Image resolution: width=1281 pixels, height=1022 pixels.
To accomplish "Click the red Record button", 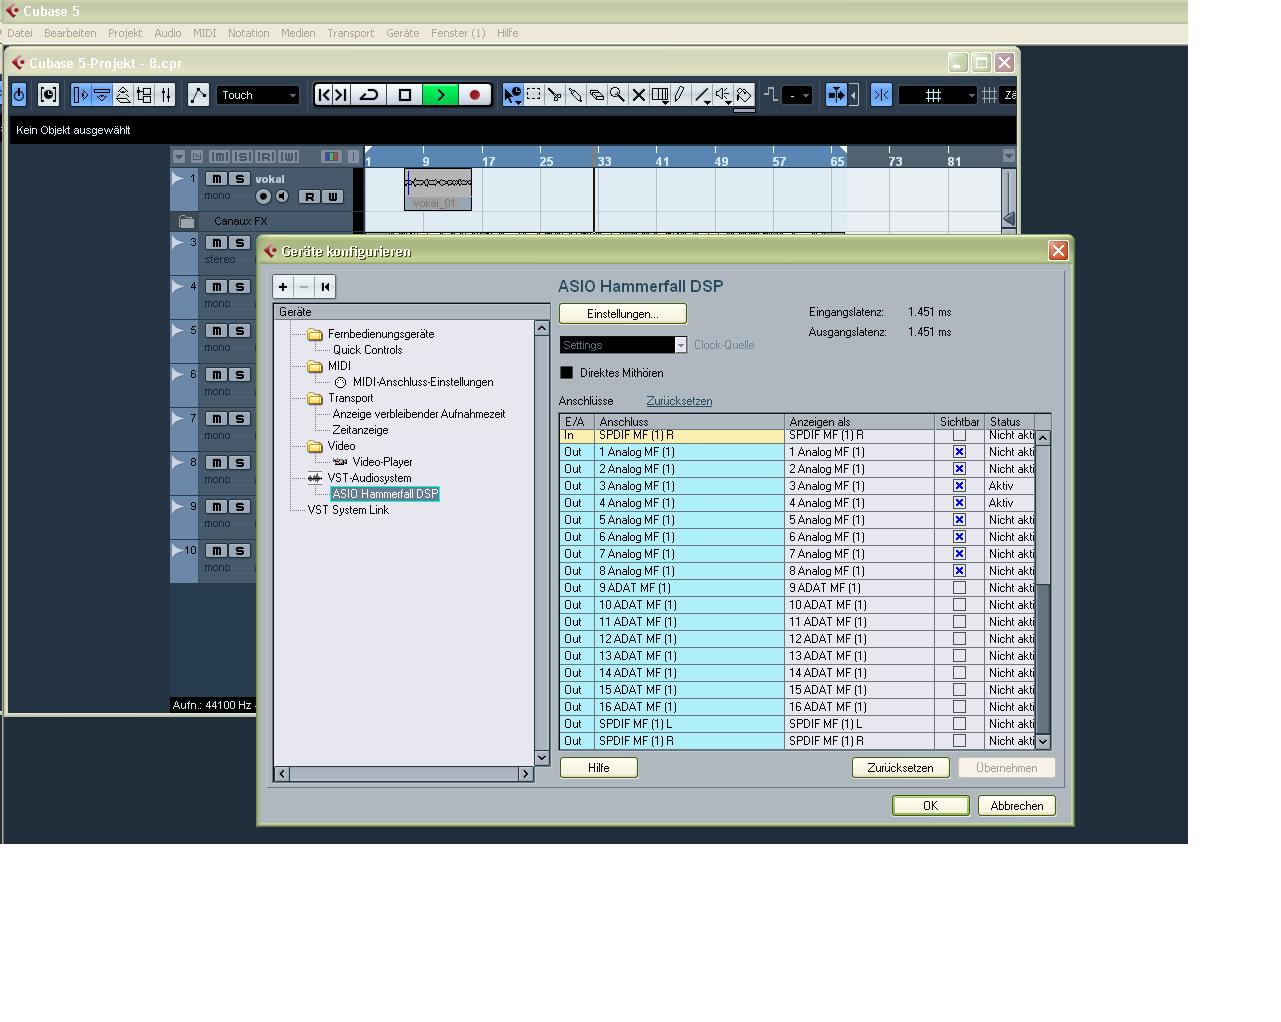I will coord(475,95).
